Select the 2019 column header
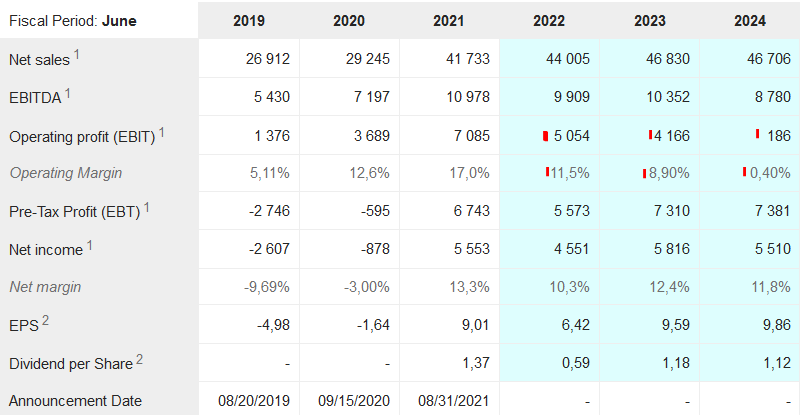 [248, 21]
